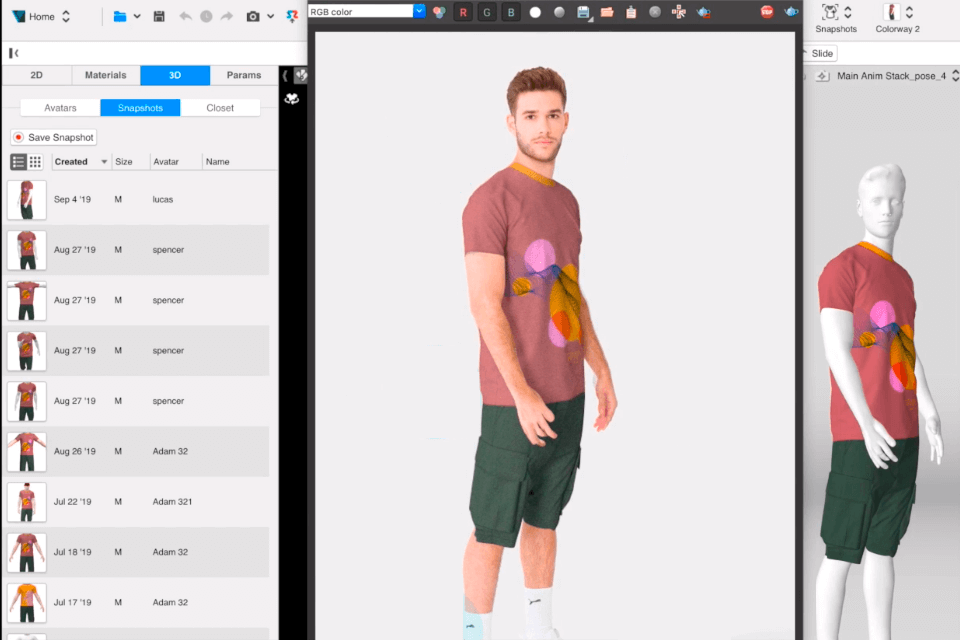Open the history clock icon
960x640 pixels.
pyautogui.click(x=206, y=17)
